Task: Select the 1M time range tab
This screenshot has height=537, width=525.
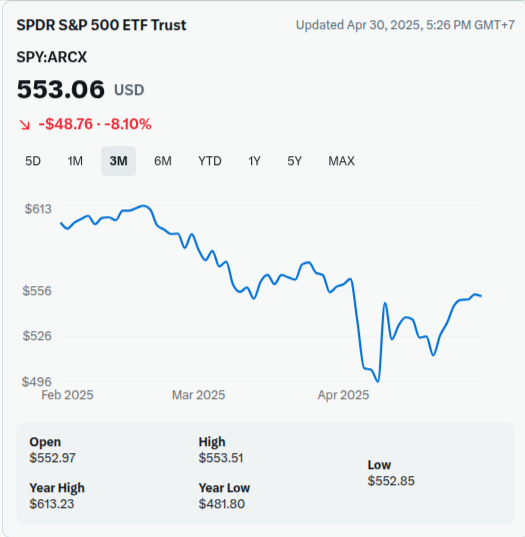Action: coord(75,161)
